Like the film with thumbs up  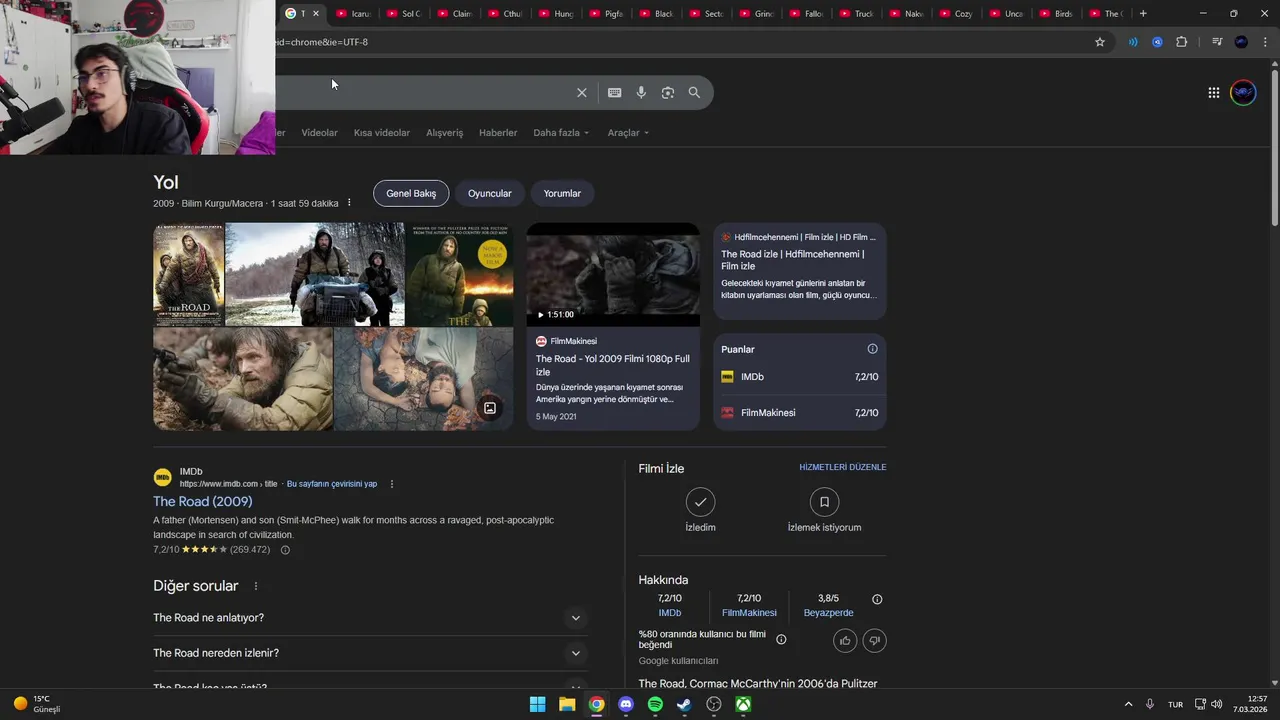pyautogui.click(x=845, y=641)
